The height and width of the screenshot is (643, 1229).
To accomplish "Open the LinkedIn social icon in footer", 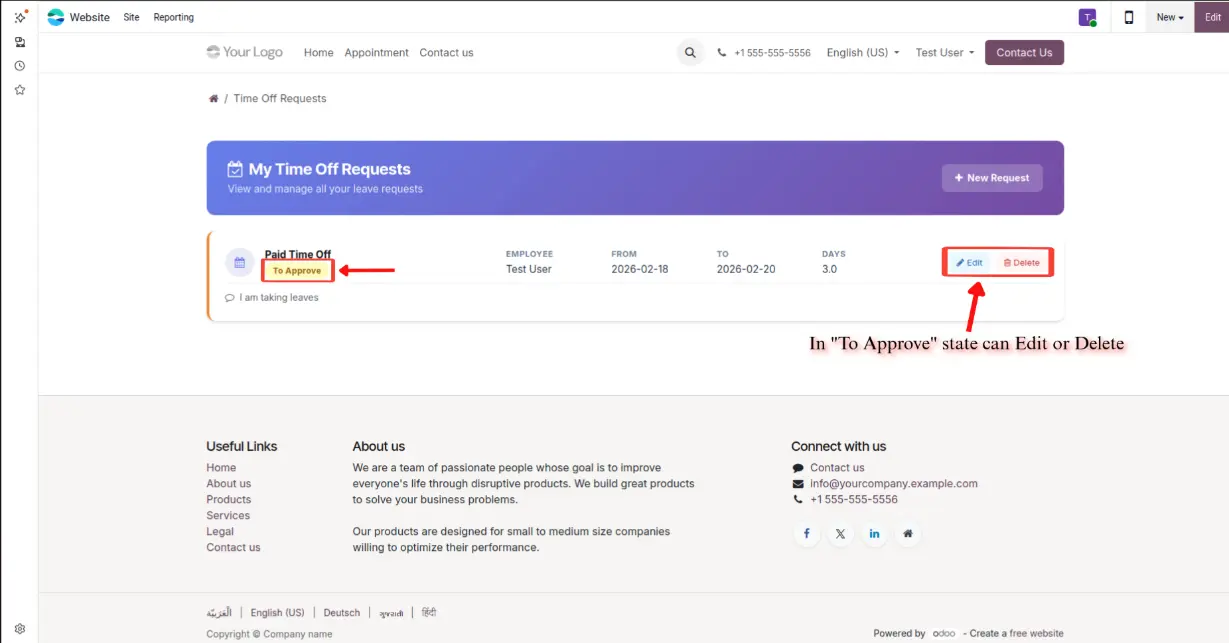I will click(x=874, y=534).
